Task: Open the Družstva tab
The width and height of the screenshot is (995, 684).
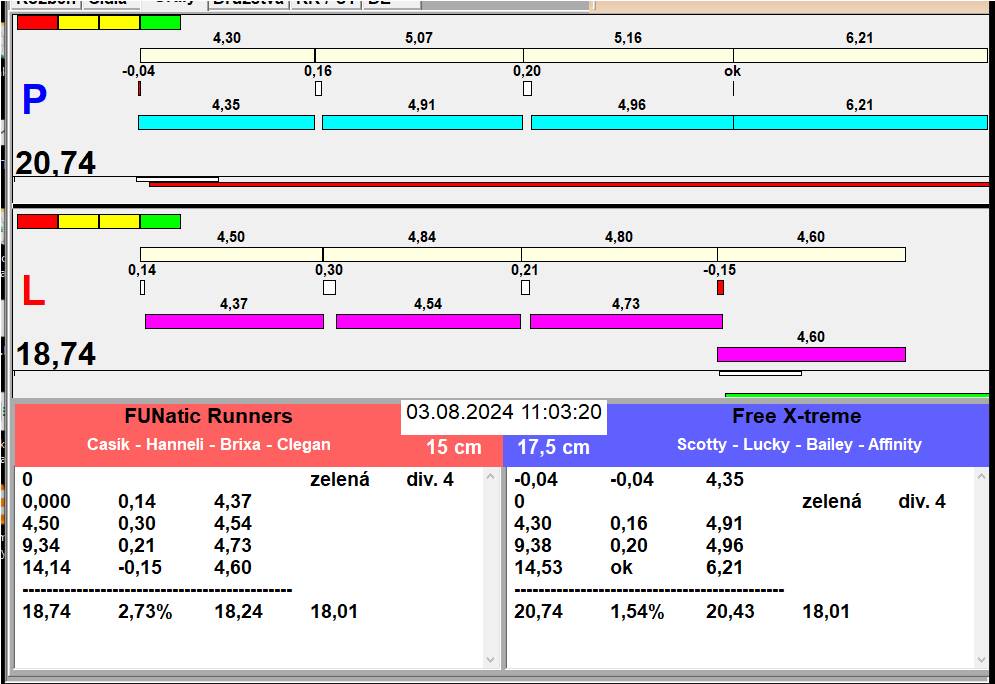Action: (248, 3)
